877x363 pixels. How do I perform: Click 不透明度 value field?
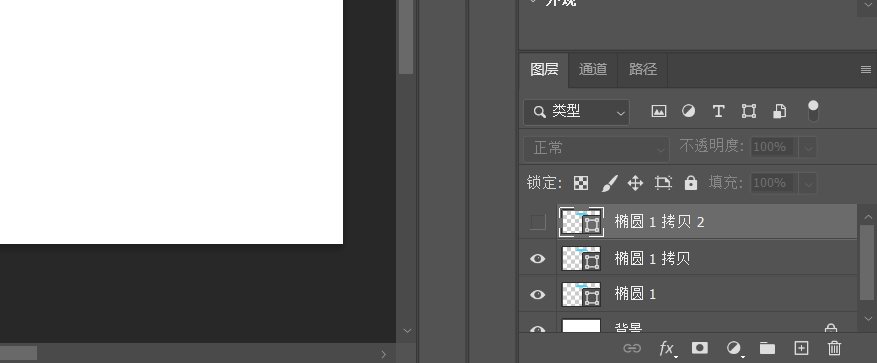point(775,148)
